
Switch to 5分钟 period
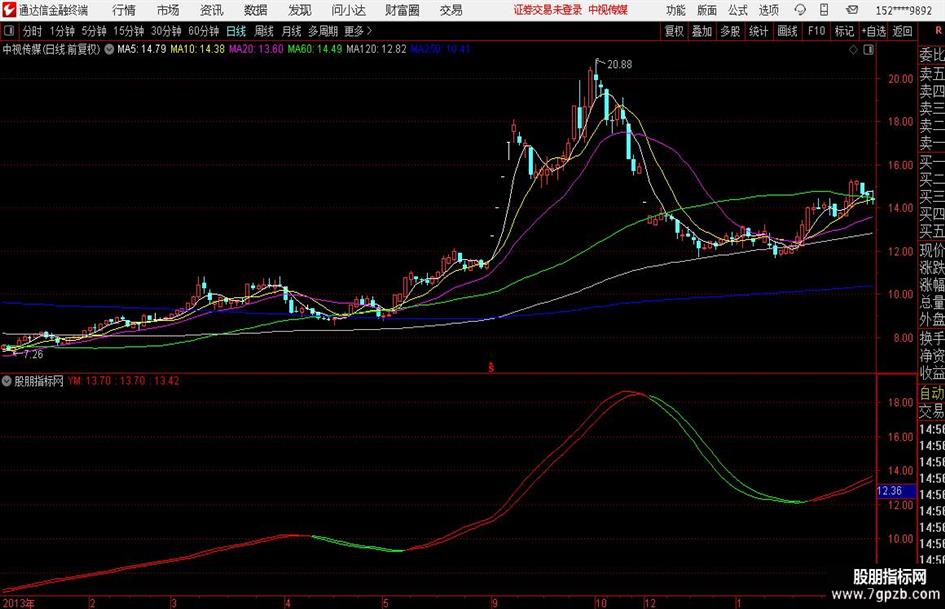(94, 31)
